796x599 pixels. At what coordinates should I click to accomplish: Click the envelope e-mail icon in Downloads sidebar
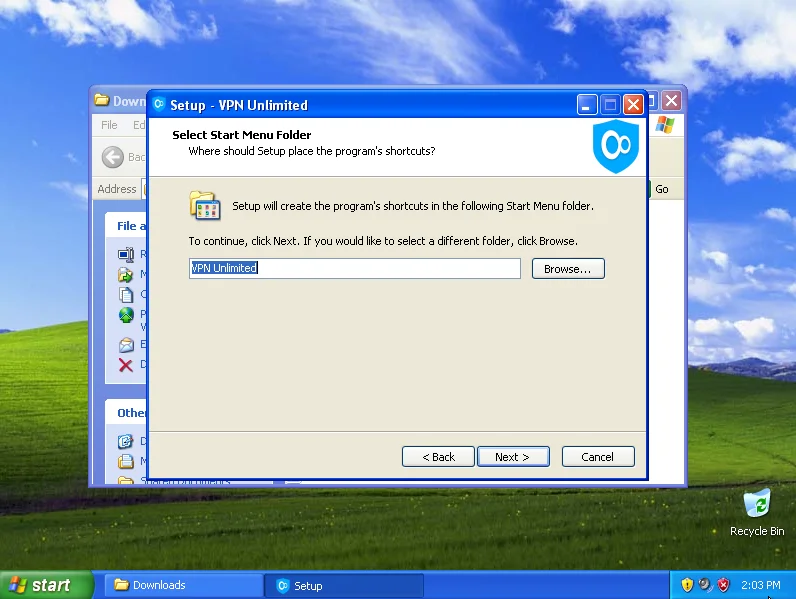(126, 345)
